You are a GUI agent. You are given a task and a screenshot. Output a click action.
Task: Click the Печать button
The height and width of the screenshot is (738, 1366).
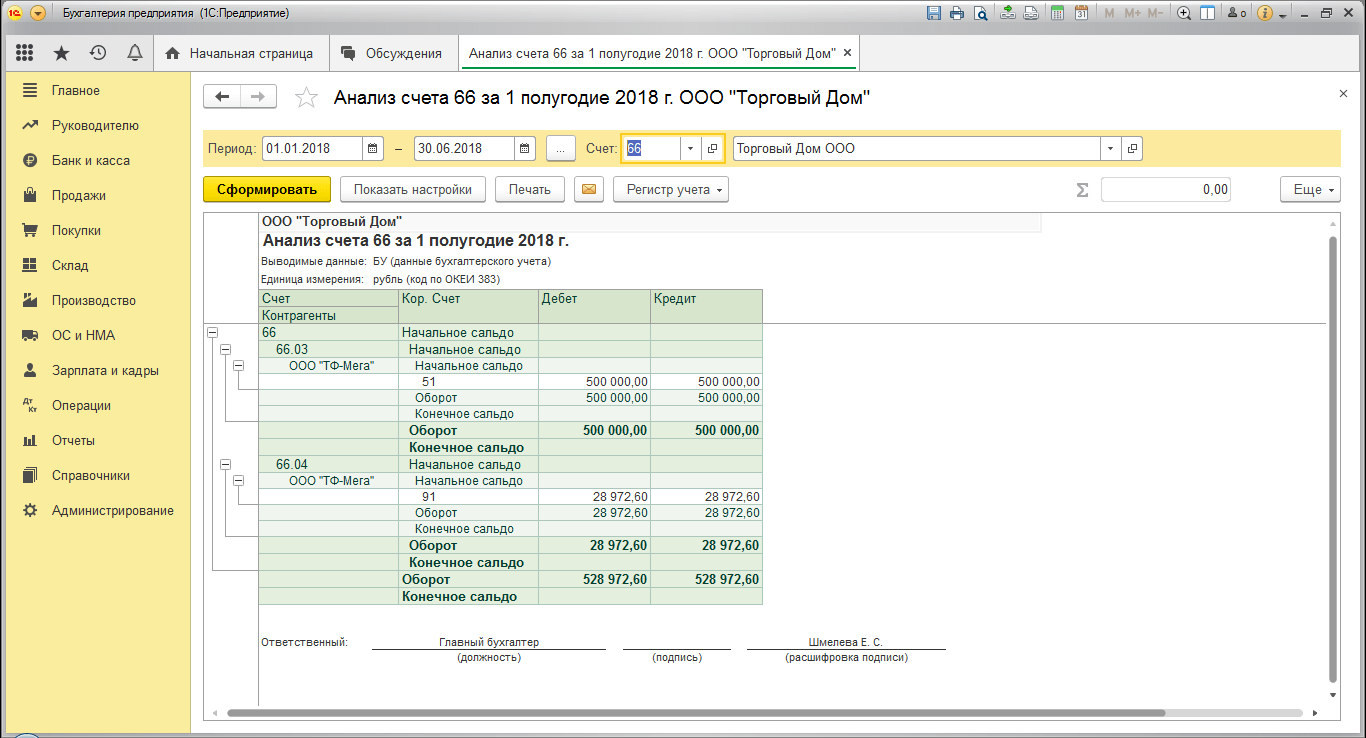click(530, 189)
